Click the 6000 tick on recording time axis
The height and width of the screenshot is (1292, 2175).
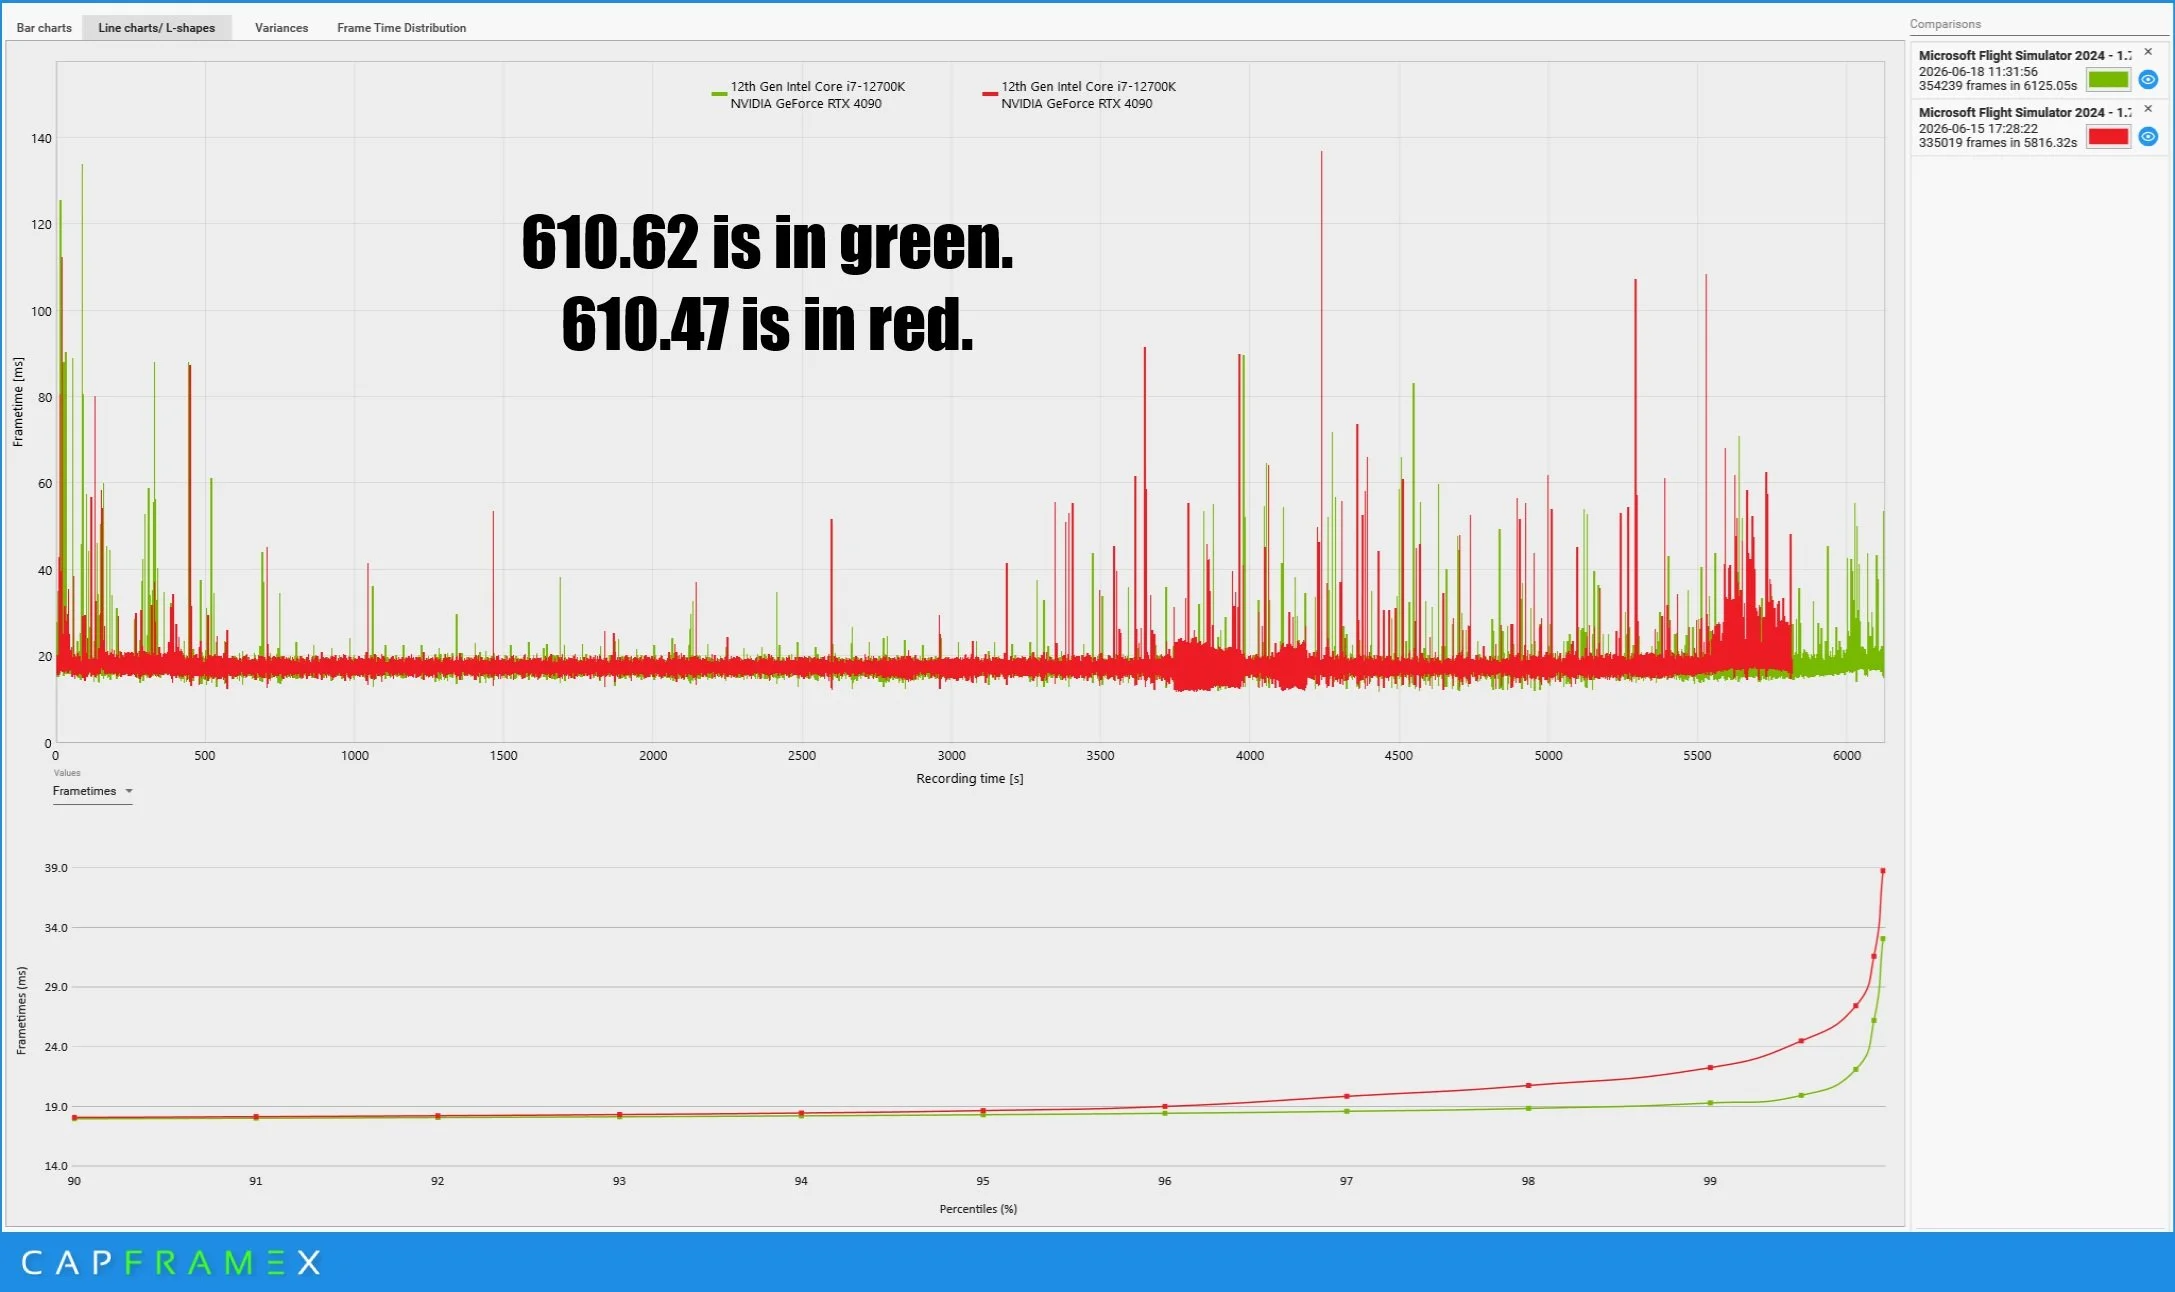tap(1847, 756)
